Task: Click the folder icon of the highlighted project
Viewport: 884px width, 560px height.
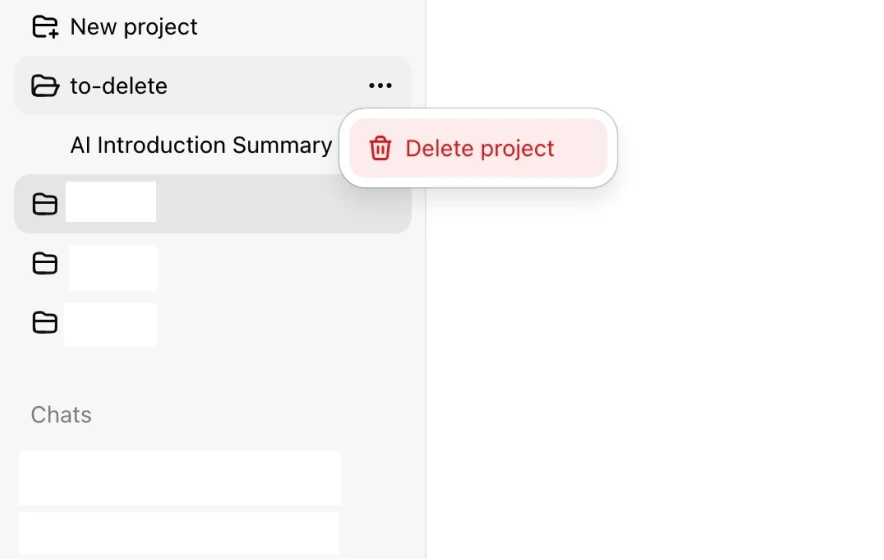Action: click(x=45, y=204)
